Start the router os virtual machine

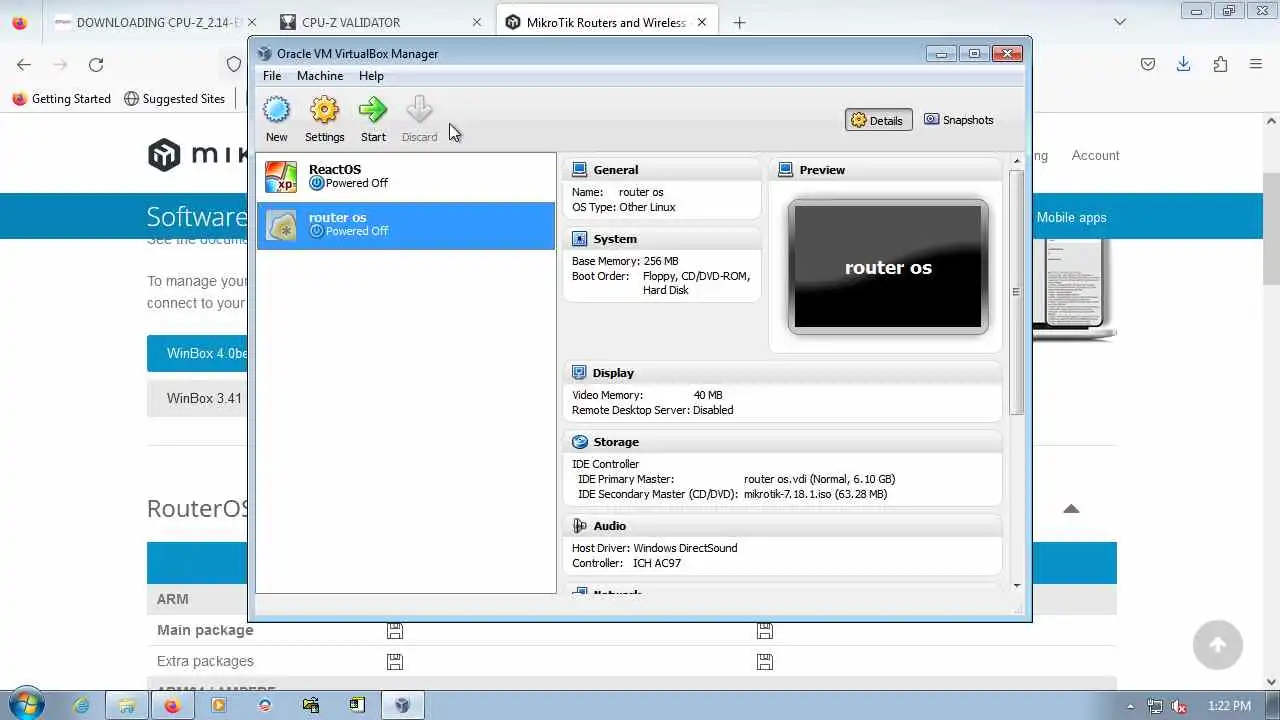[373, 119]
